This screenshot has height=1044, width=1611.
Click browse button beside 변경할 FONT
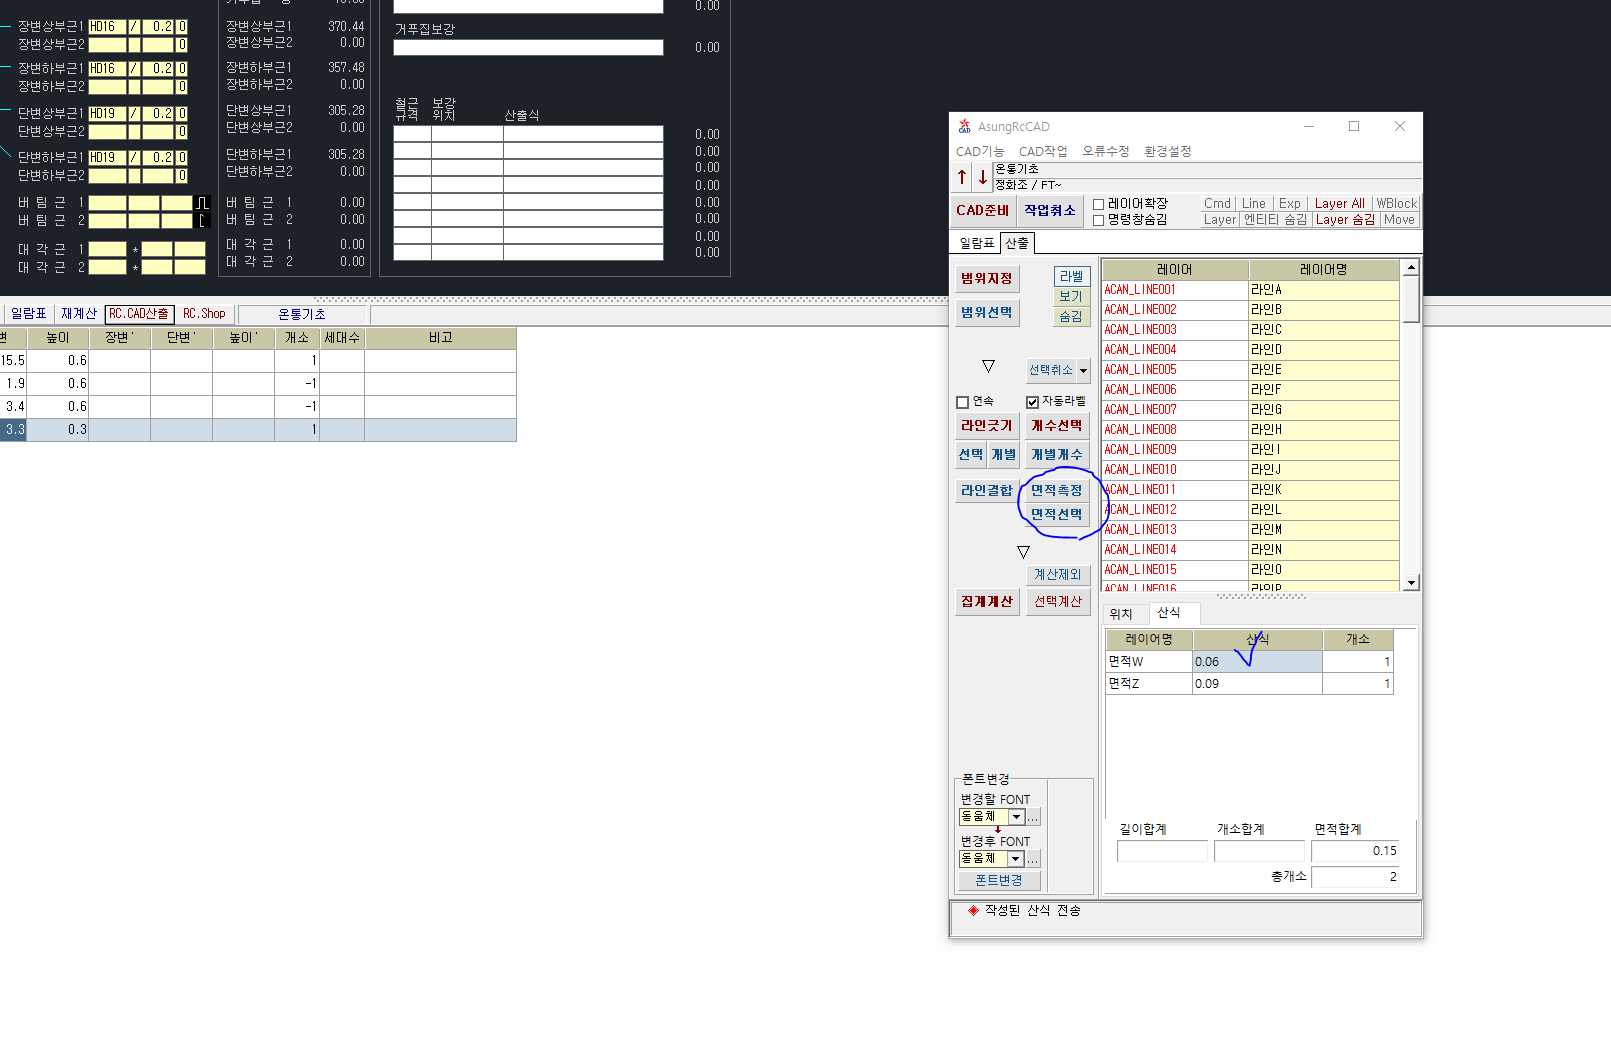[x=1033, y=817]
